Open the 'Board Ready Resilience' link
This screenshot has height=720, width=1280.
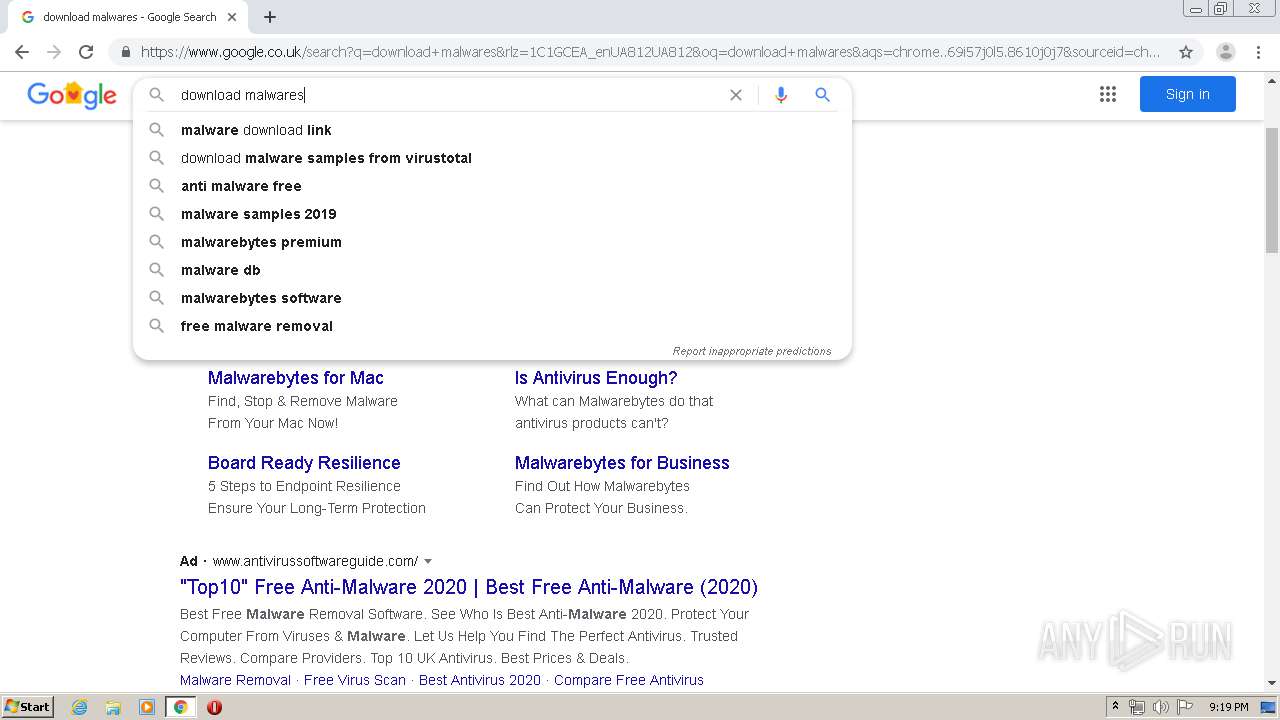pyautogui.click(x=304, y=463)
